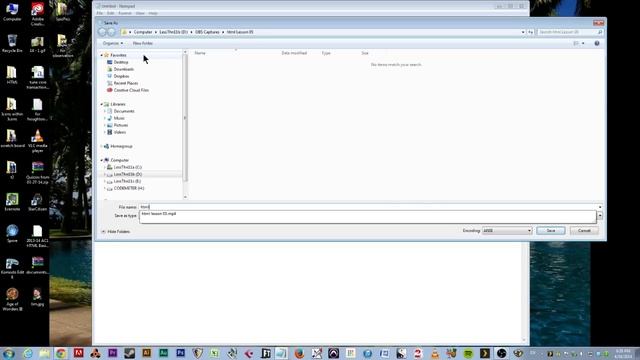
Task: Launch Adobe Illustrator from taskbar
Action: click(x=147, y=353)
